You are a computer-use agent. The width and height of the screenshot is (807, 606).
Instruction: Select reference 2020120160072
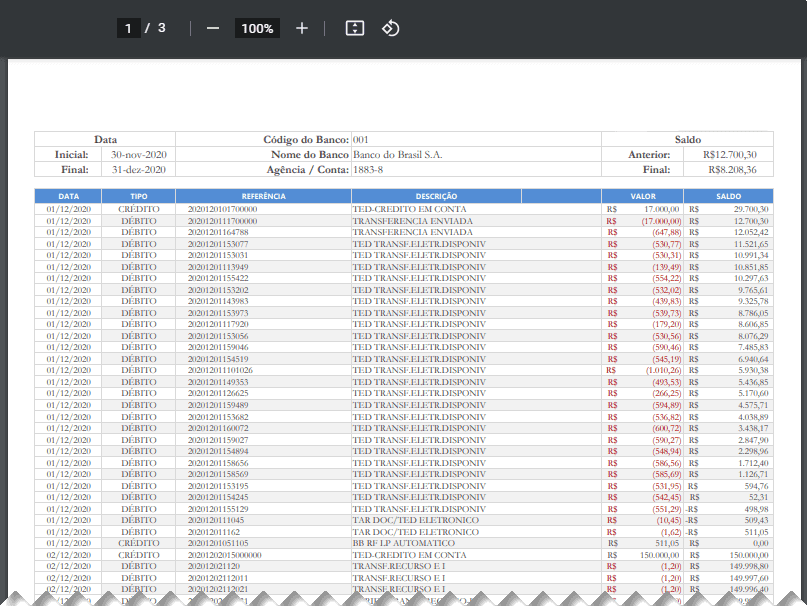[x=218, y=428]
